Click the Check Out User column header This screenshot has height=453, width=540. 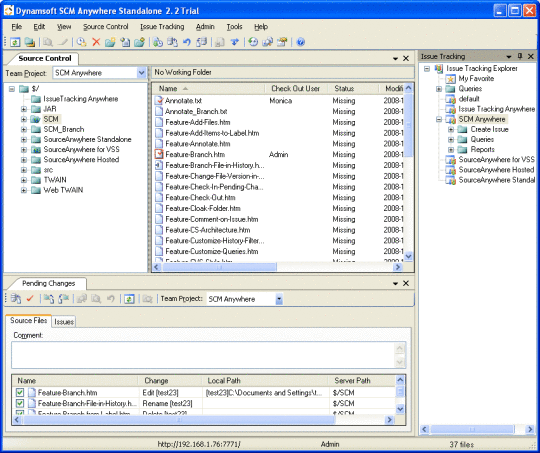(296, 89)
